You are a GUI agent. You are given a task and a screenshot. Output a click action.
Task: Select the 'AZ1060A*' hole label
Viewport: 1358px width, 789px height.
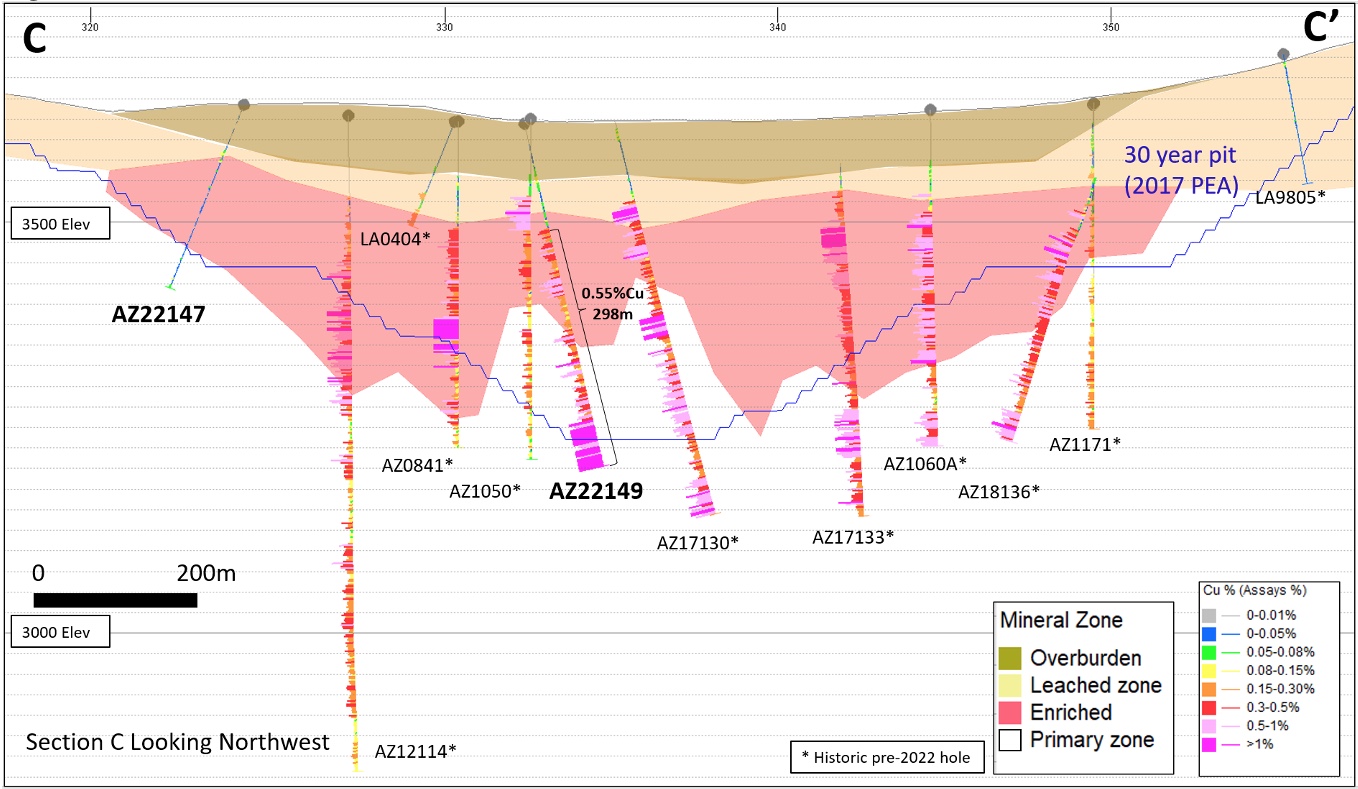(x=925, y=463)
